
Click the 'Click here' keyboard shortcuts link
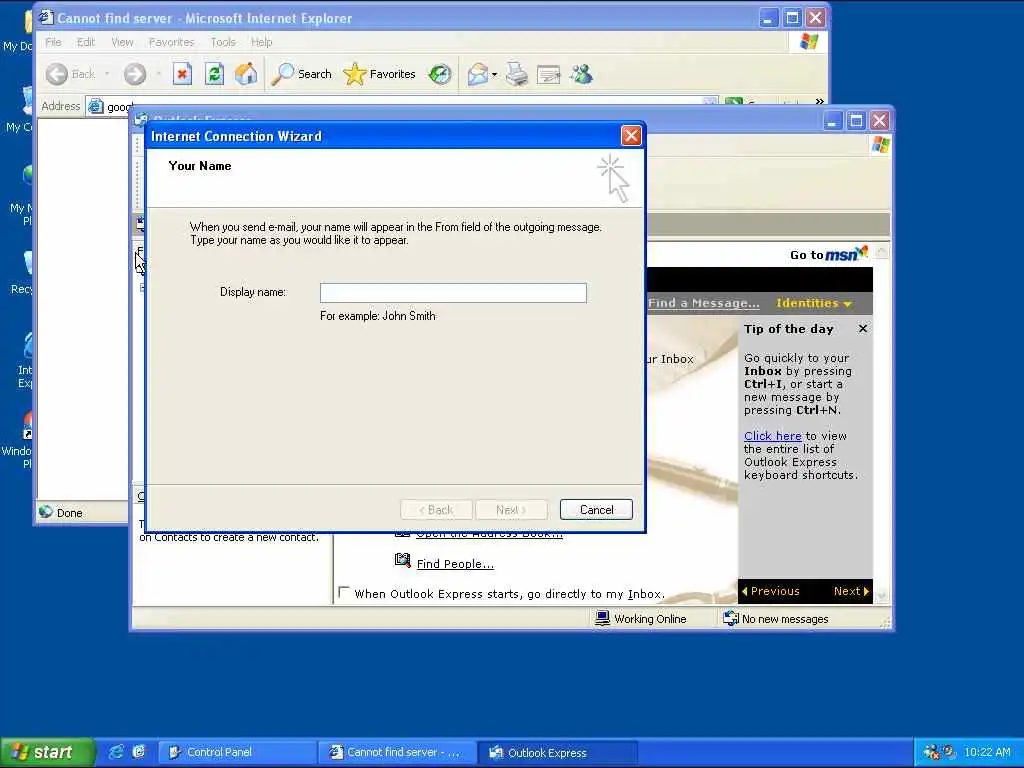point(773,436)
